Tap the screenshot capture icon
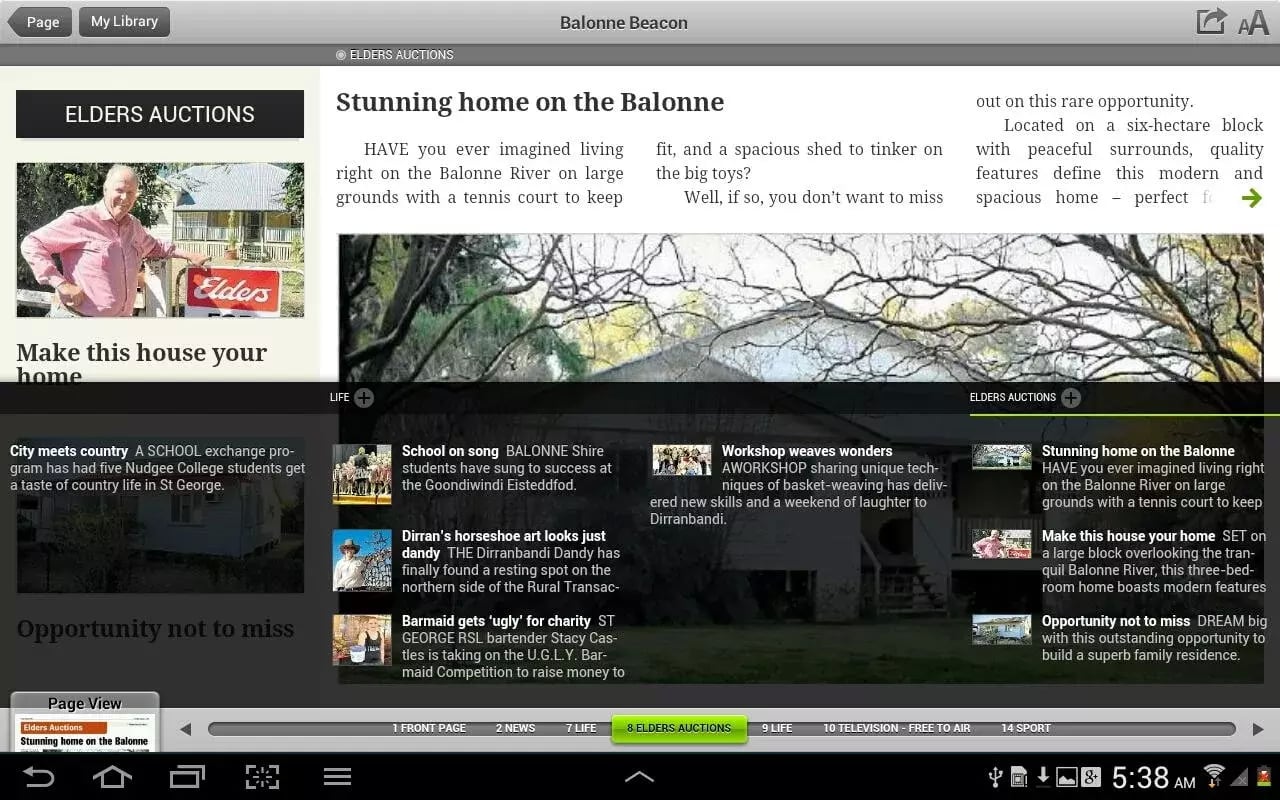 point(262,776)
